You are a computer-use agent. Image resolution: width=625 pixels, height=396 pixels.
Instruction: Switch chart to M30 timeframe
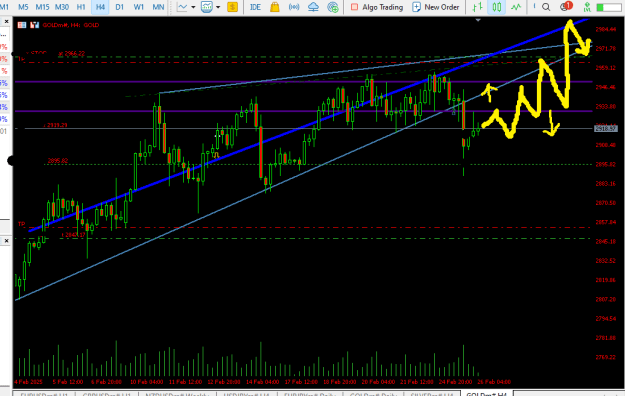(62, 7)
